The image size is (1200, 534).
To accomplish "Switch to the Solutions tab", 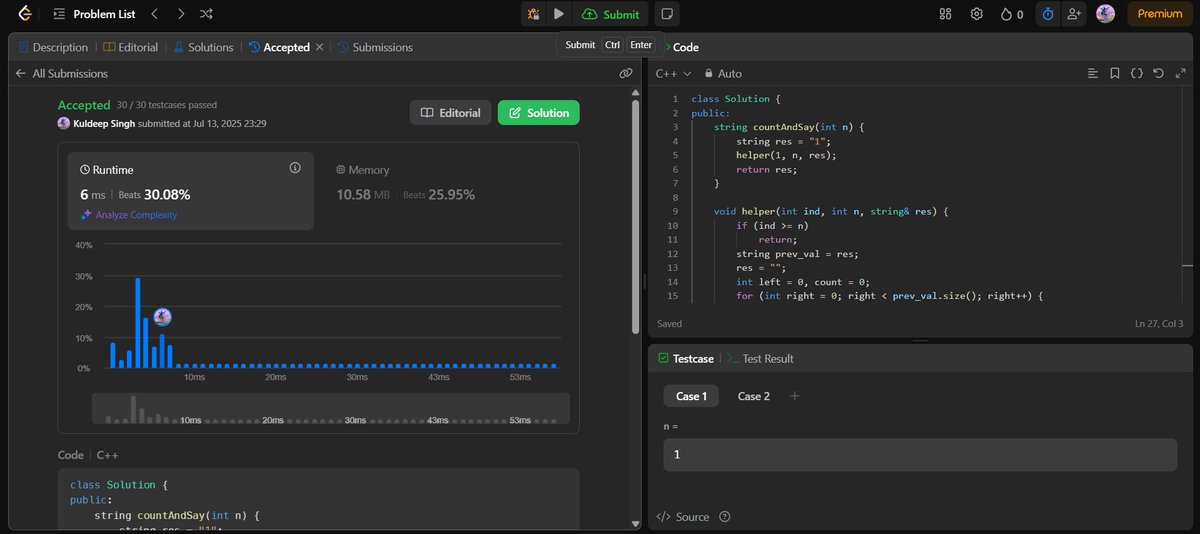I will tap(204, 47).
